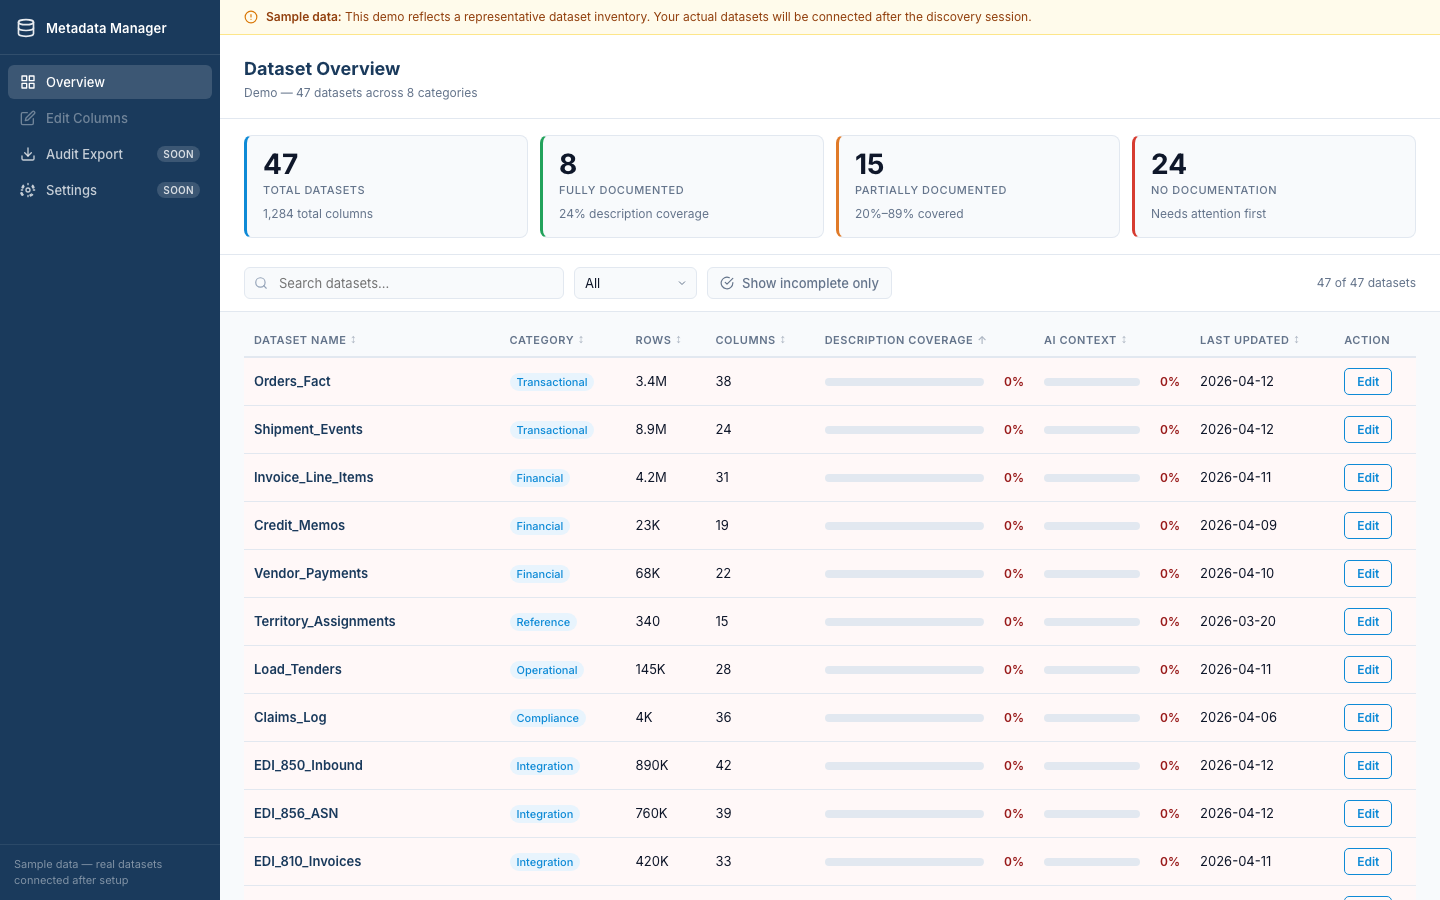This screenshot has width=1440, height=900.
Task: Sort by Rows column arrow icon
Action: pyautogui.click(x=678, y=340)
